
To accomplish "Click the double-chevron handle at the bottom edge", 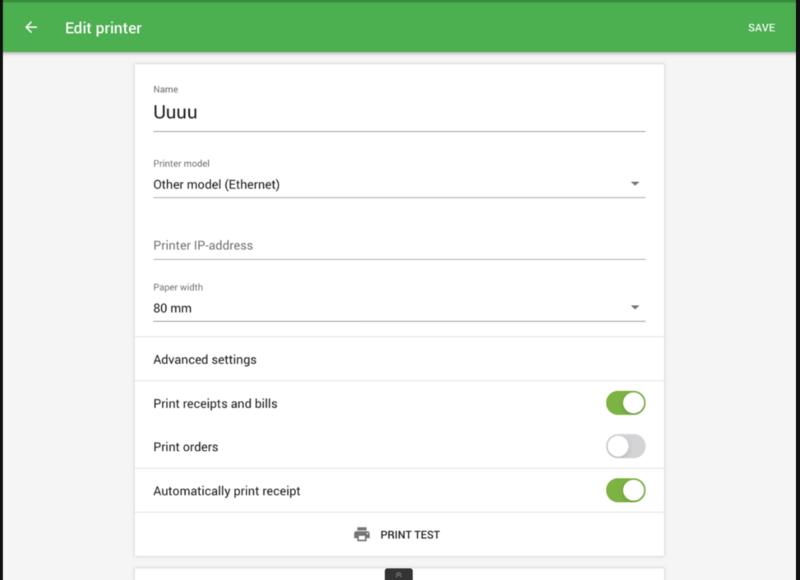I will 398,575.
